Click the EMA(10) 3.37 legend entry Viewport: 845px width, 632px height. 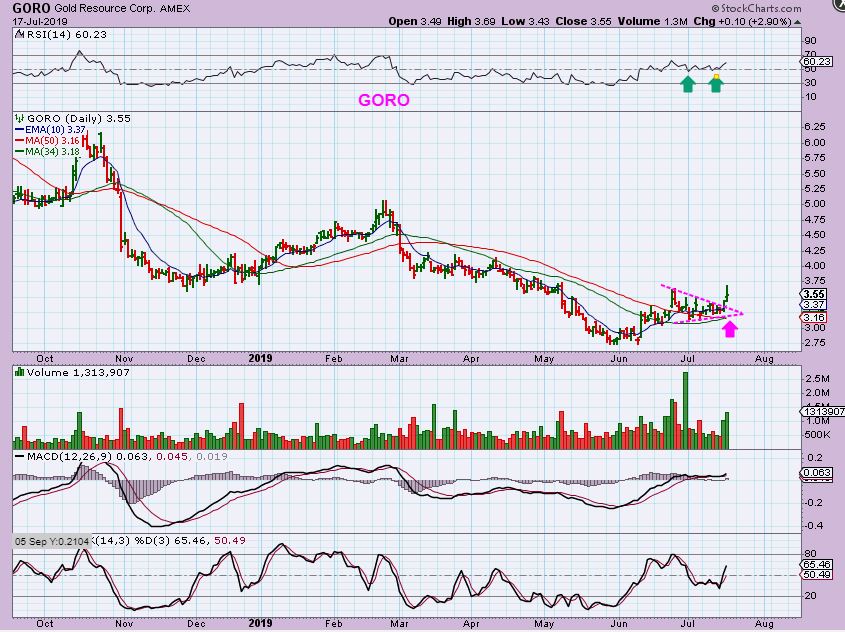click(x=56, y=130)
